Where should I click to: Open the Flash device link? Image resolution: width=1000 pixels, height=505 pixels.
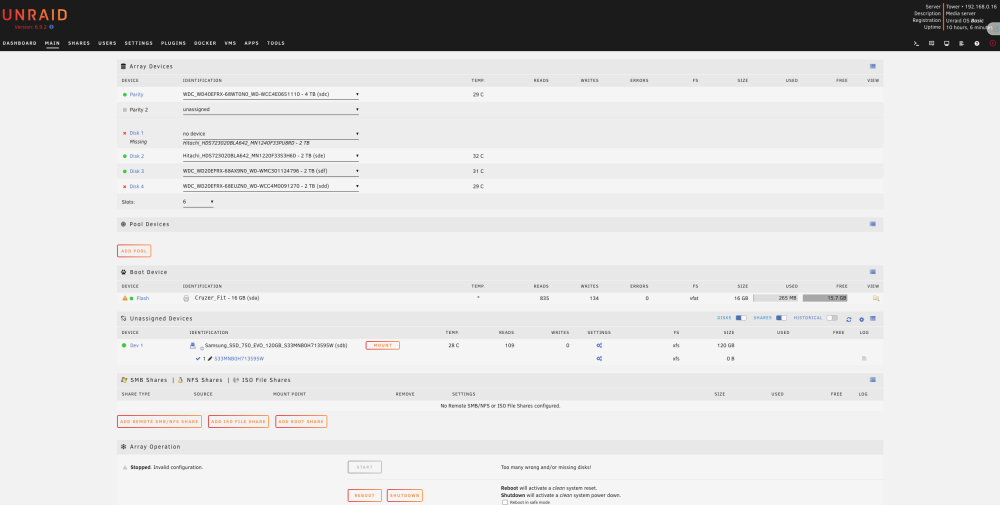[x=143, y=298]
